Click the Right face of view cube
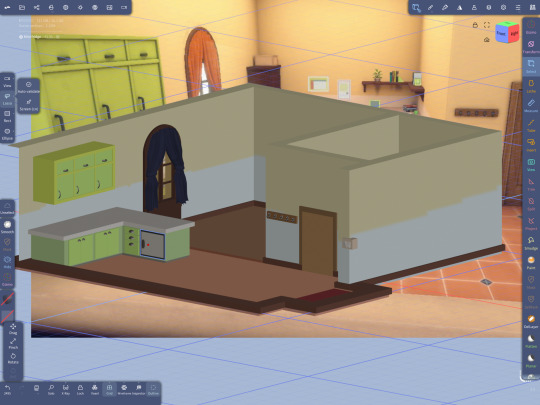 (514, 34)
